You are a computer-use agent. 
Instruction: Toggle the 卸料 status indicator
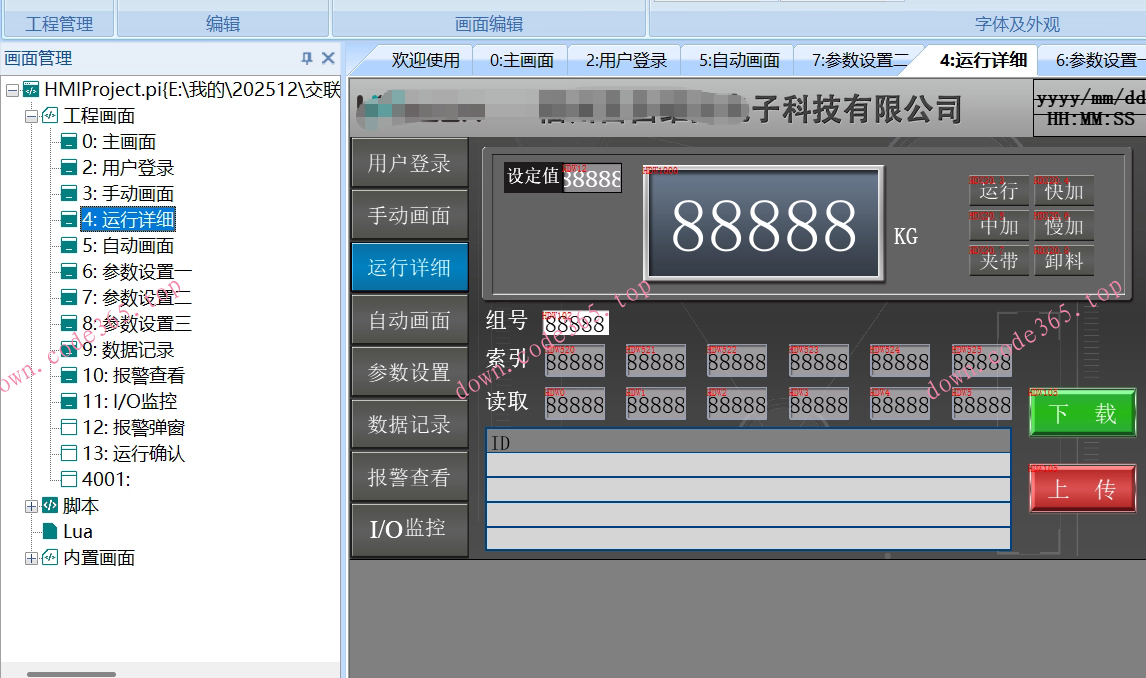click(x=1064, y=261)
